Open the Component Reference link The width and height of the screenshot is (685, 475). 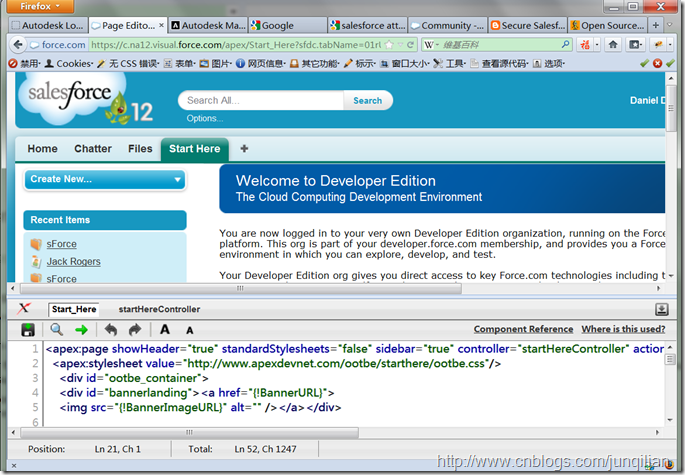pos(523,329)
